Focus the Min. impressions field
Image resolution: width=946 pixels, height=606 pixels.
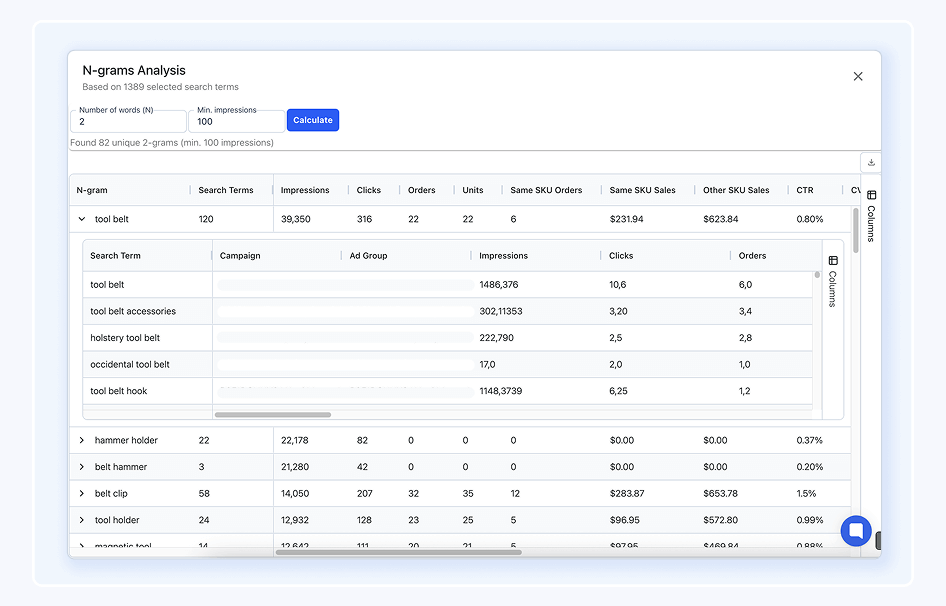(236, 122)
